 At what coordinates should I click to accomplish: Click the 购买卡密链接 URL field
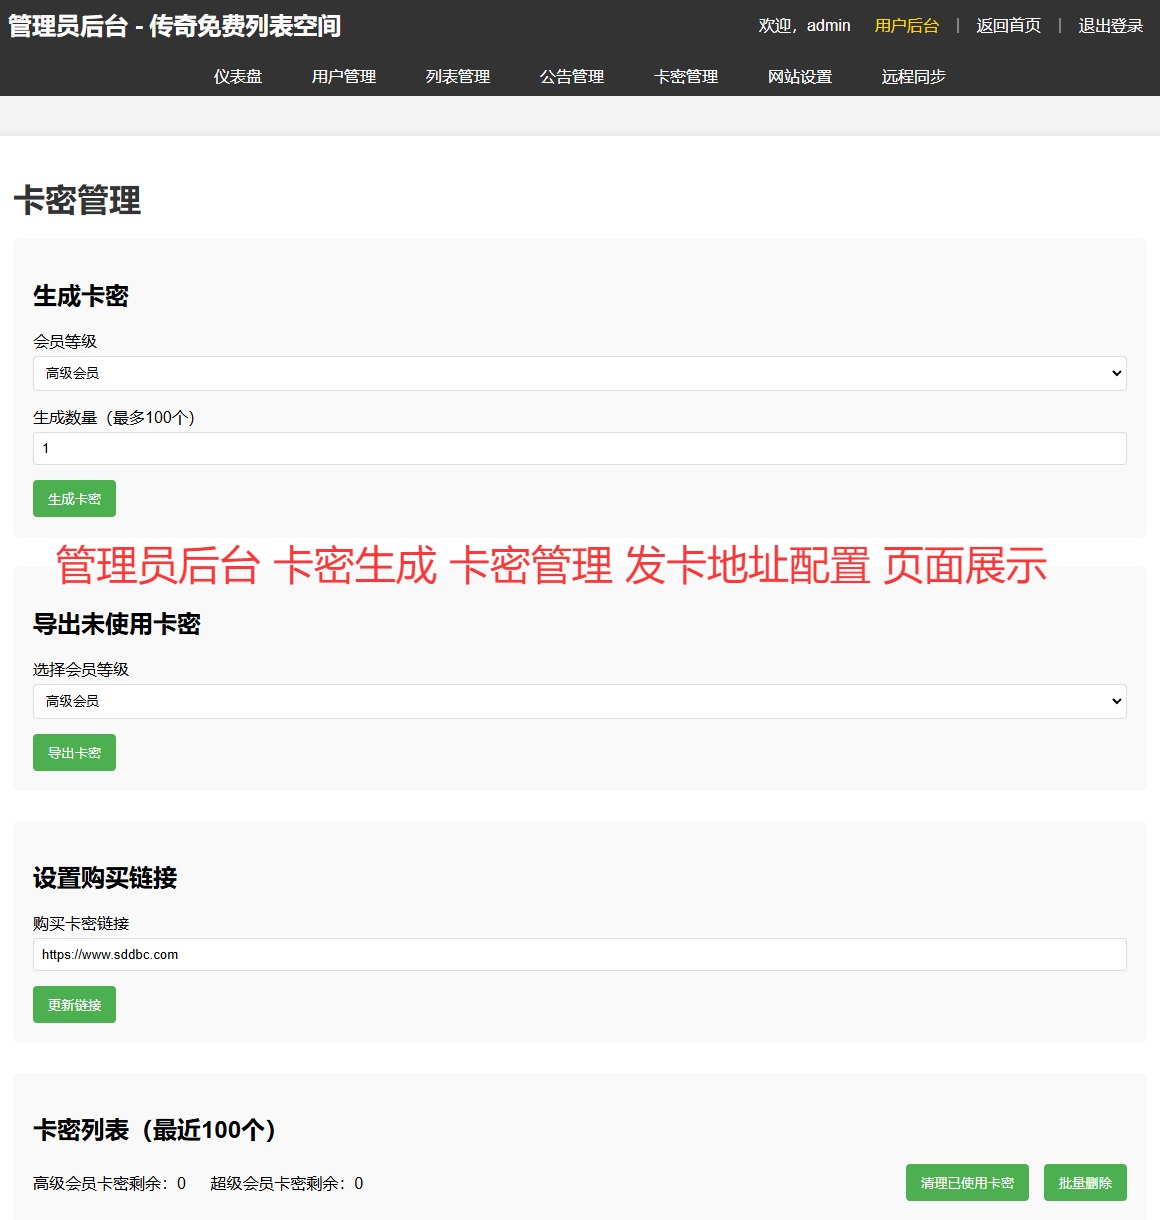580,954
